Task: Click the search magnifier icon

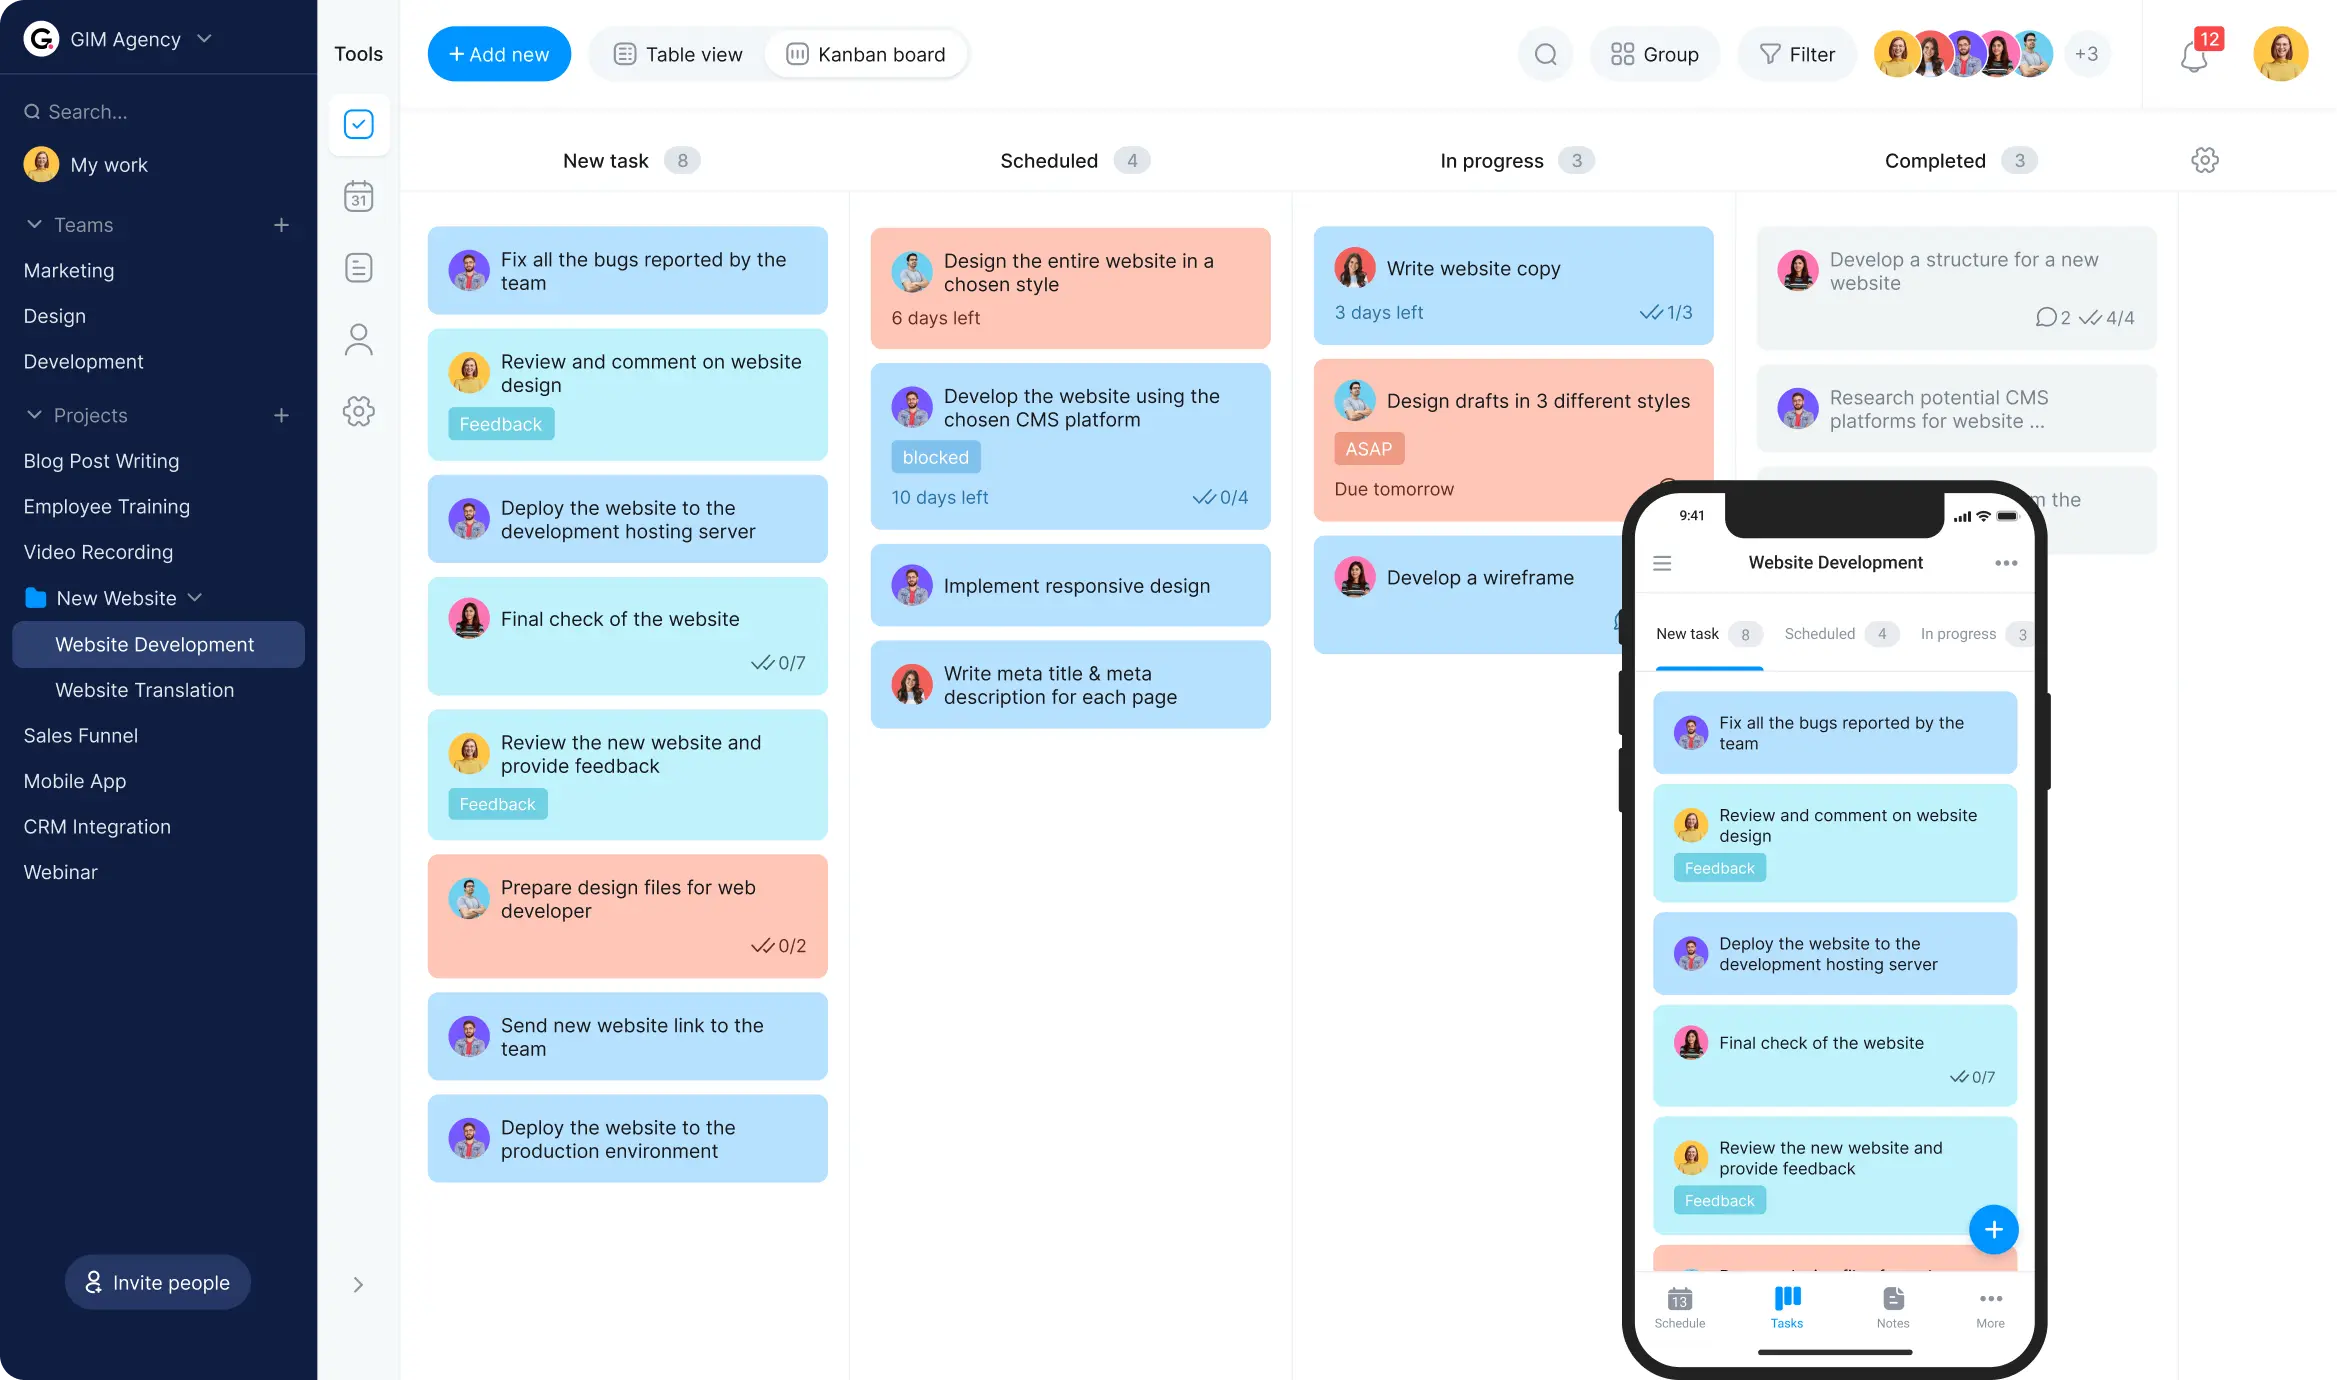Action: coord(1544,54)
